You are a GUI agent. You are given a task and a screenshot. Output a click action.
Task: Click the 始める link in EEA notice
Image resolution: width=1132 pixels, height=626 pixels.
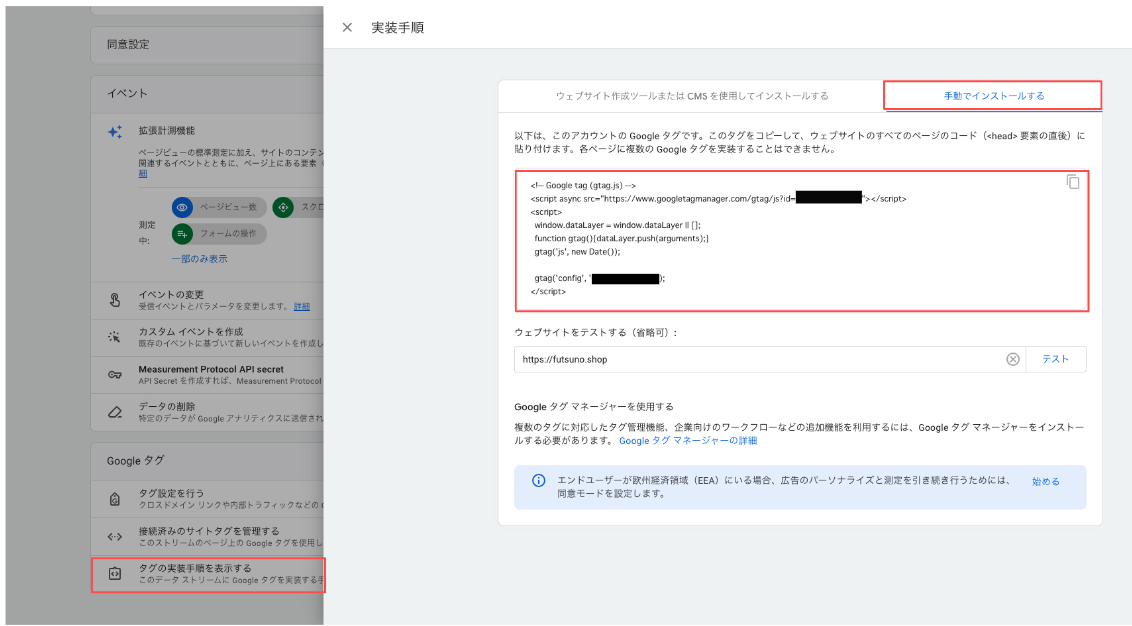pyautogui.click(x=1045, y=482)
